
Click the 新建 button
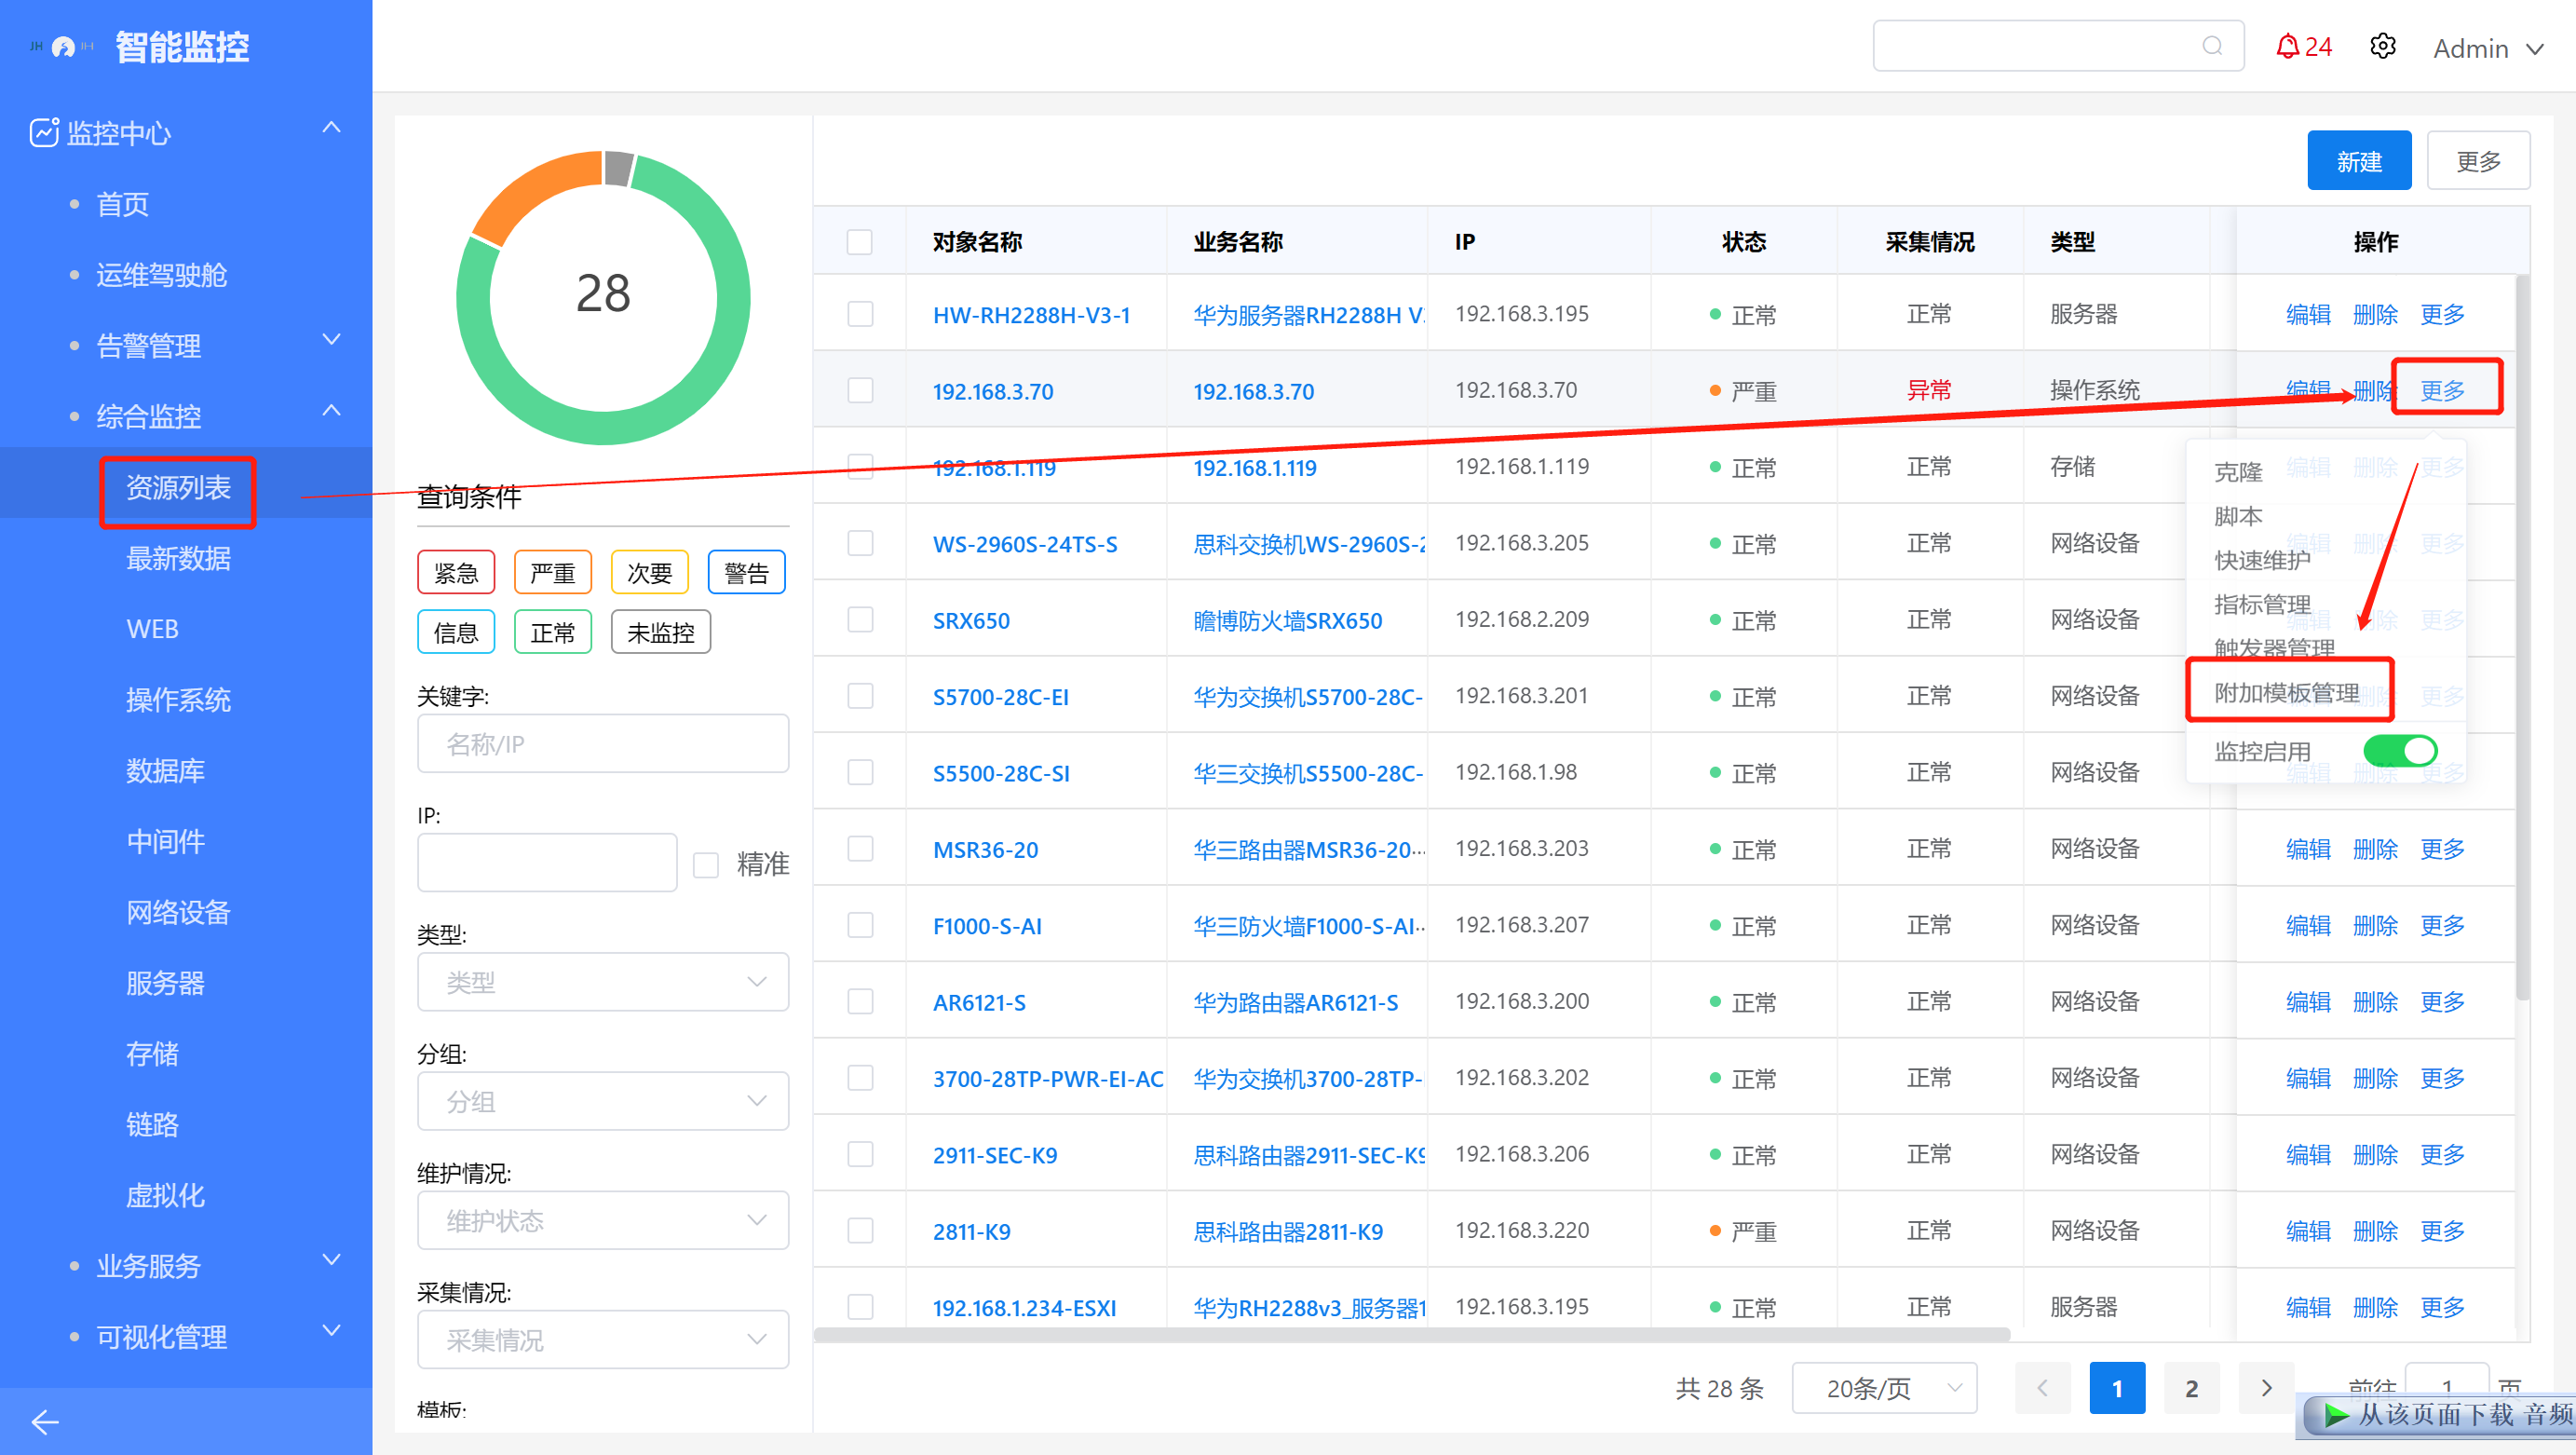(2358, 161)
